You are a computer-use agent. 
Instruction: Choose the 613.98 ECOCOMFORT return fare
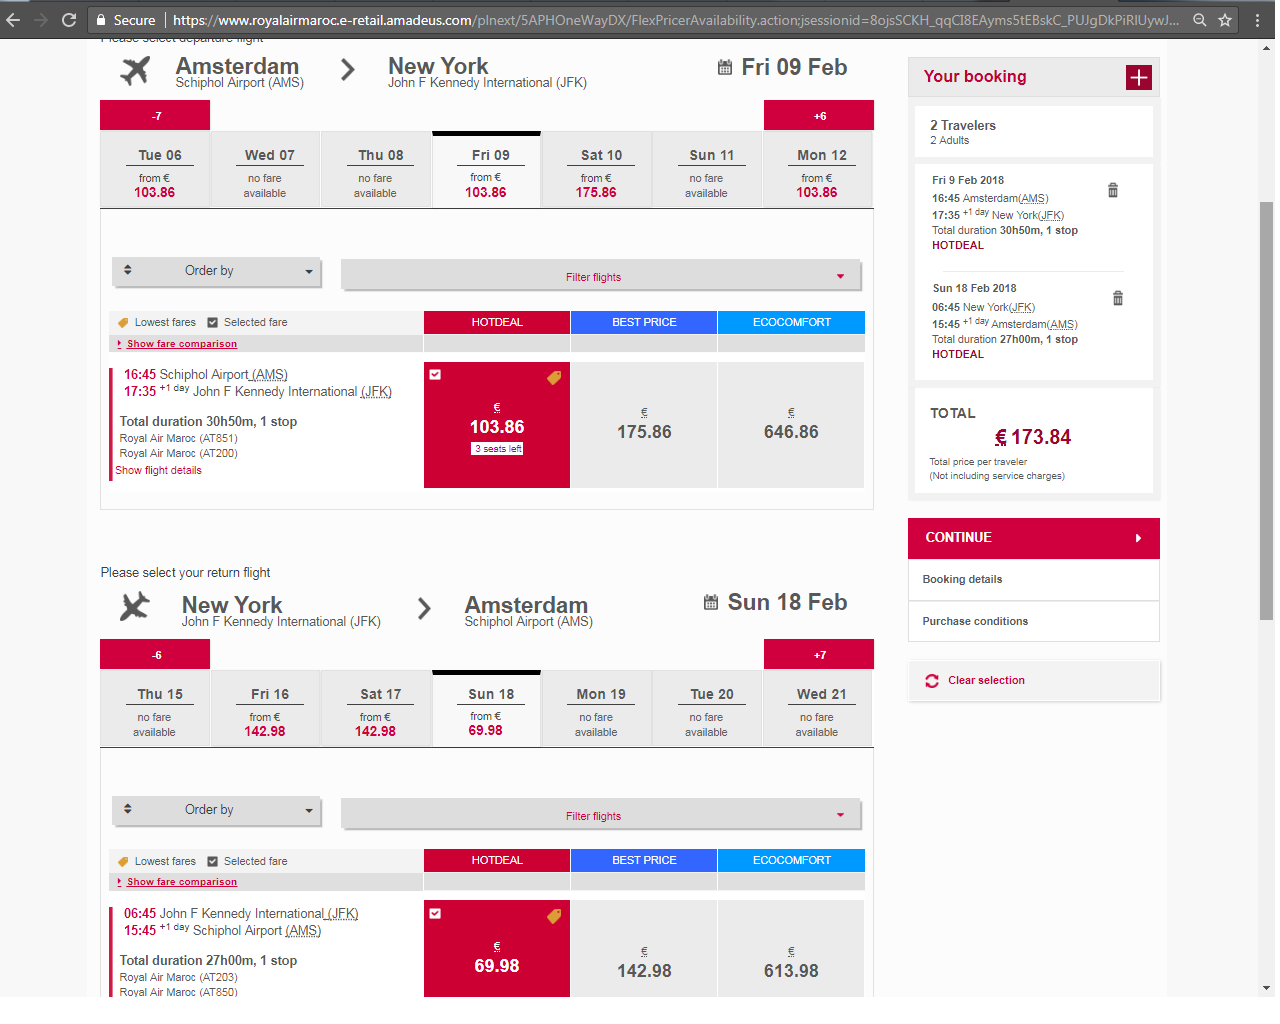point(791,949)
